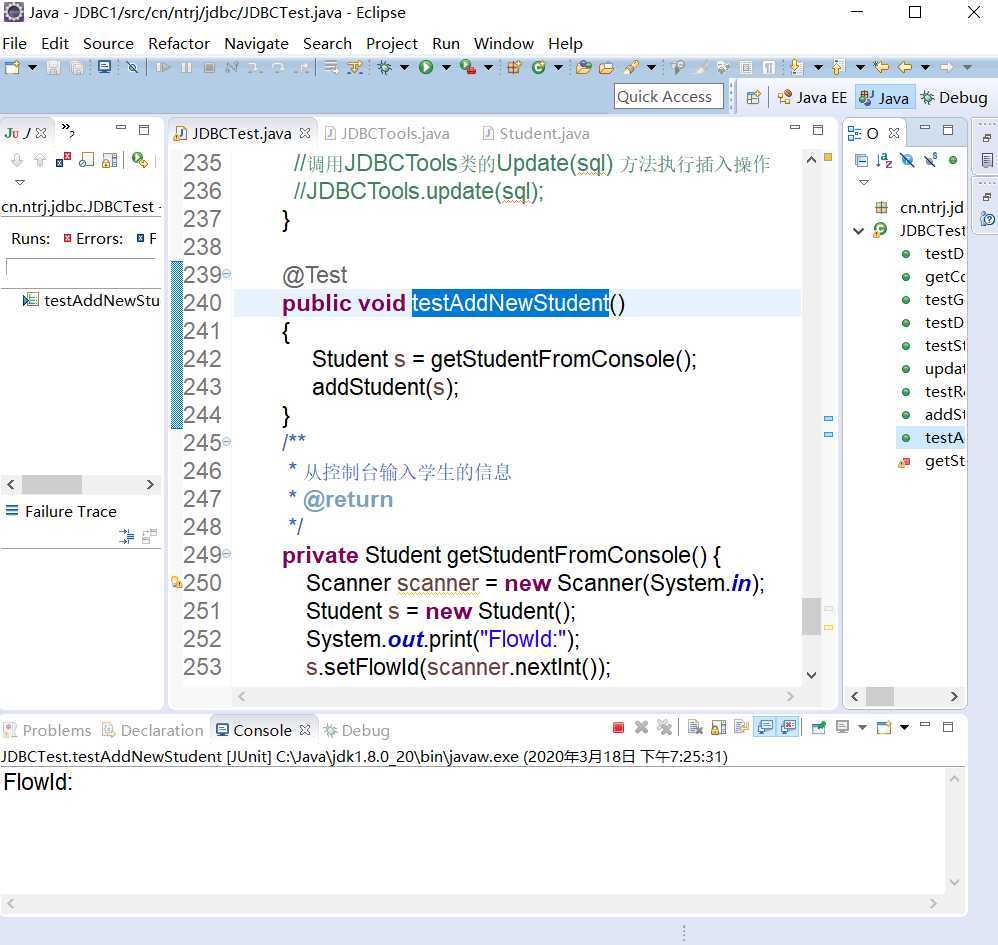
Task: Click the Skip All Breakpoints icon
Action: pyautogui.click(x=132, y=67)
